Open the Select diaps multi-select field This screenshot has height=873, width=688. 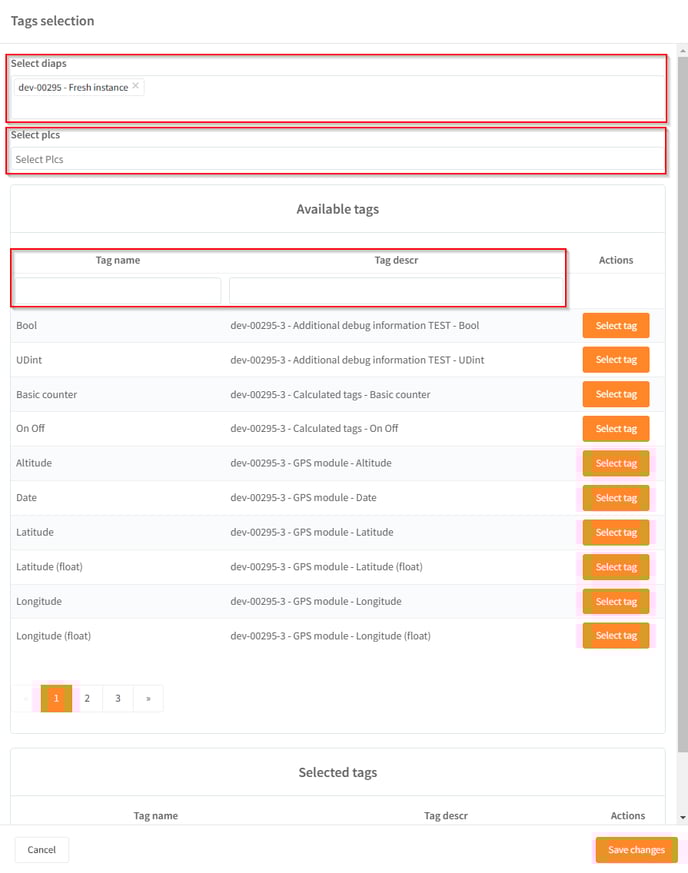coord(338,97)
